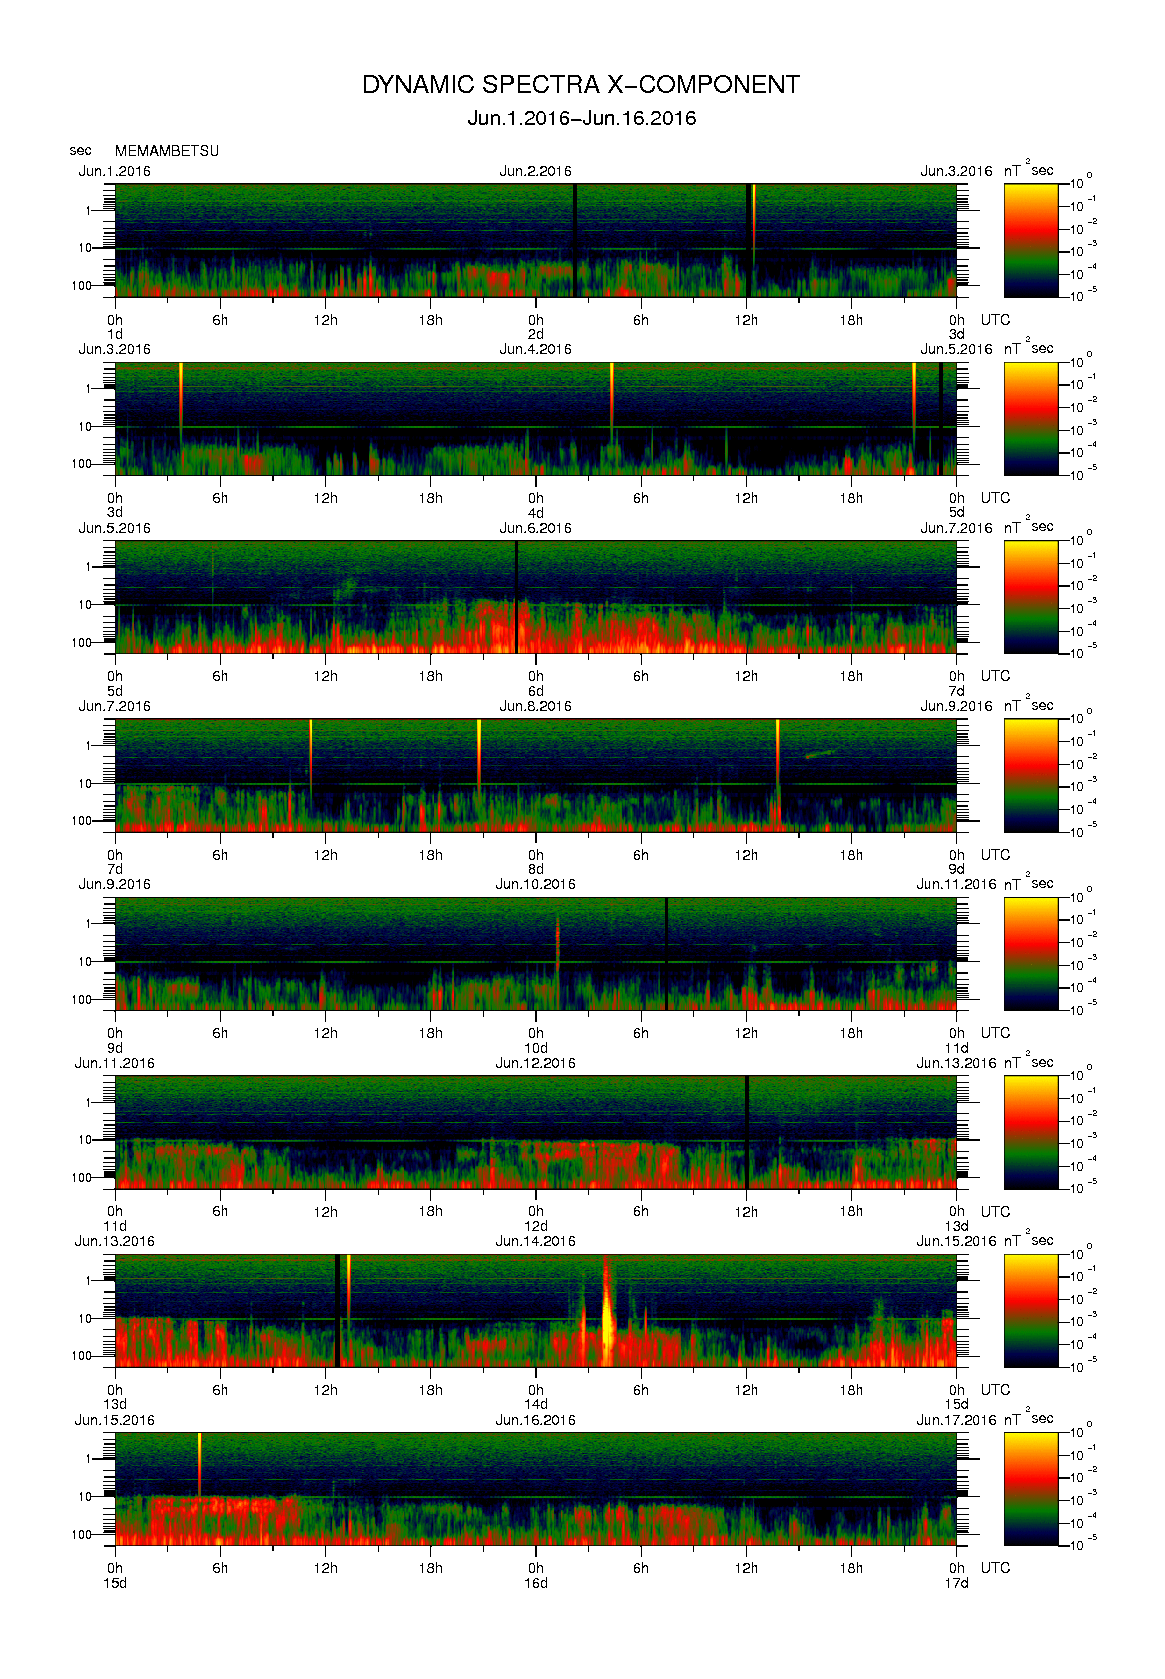Click the yellow spike on Jun.15 near 5h
Image resolution: width=1165 pixels, height=1679 pixels.
pos(199,1463)
